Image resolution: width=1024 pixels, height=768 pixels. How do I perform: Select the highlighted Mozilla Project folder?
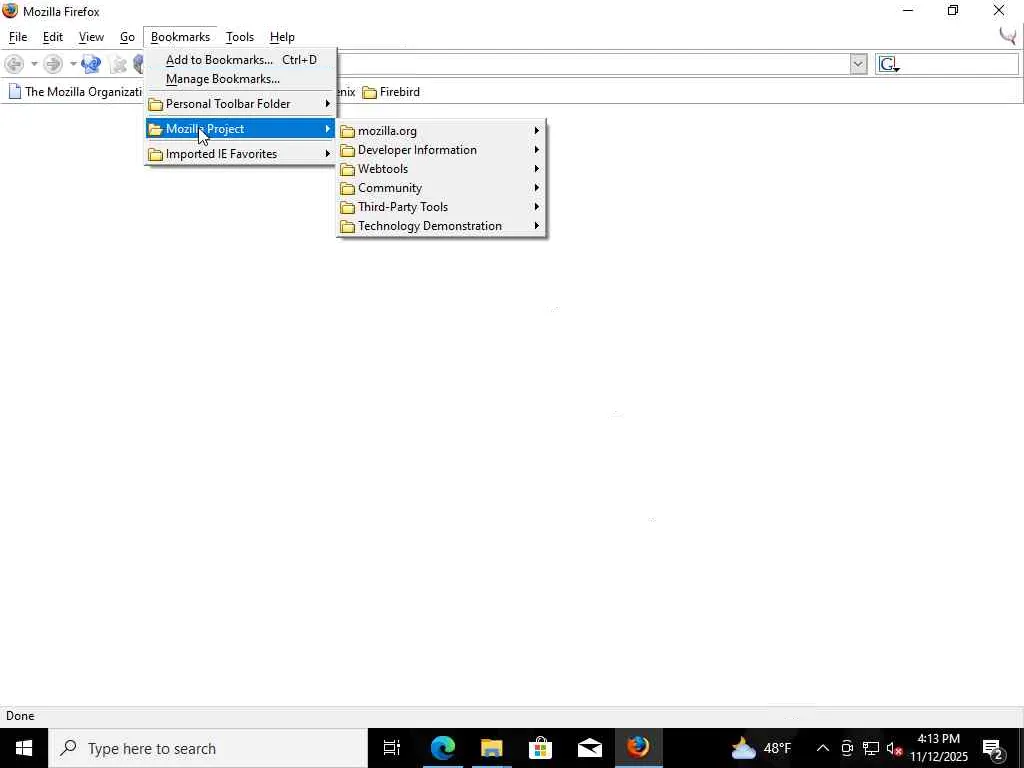point(241,129)
